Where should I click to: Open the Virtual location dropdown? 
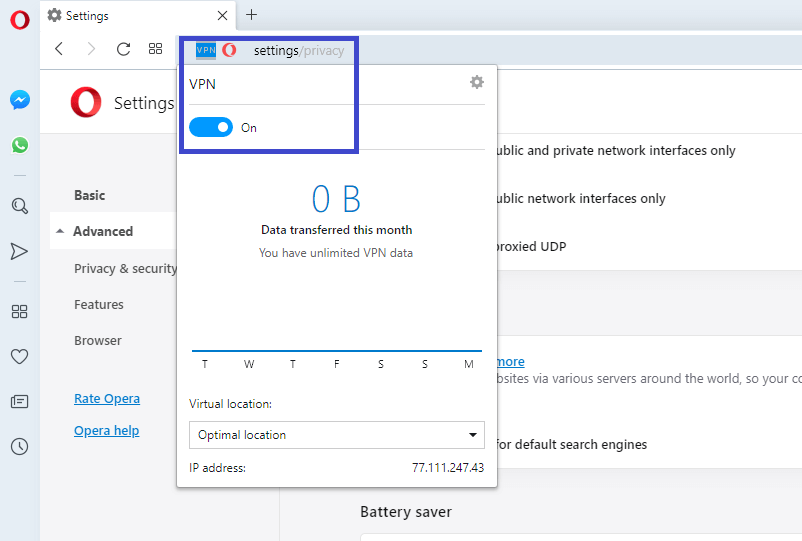click(x=337, y=435)
